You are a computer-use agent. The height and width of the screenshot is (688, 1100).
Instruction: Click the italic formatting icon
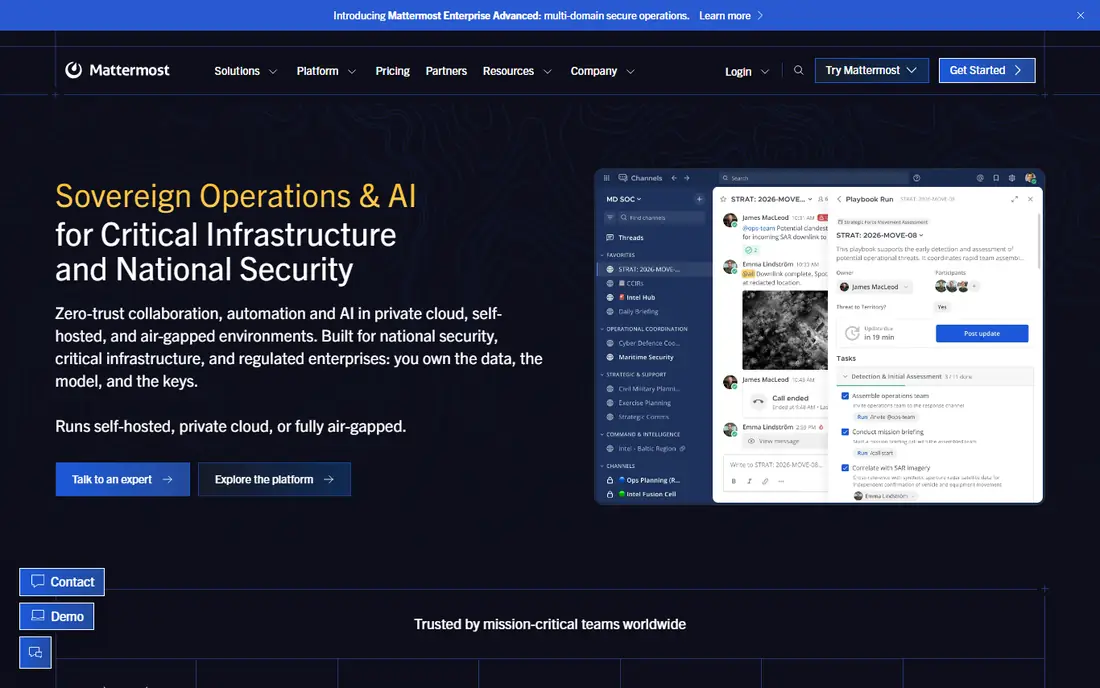[749, 481]
